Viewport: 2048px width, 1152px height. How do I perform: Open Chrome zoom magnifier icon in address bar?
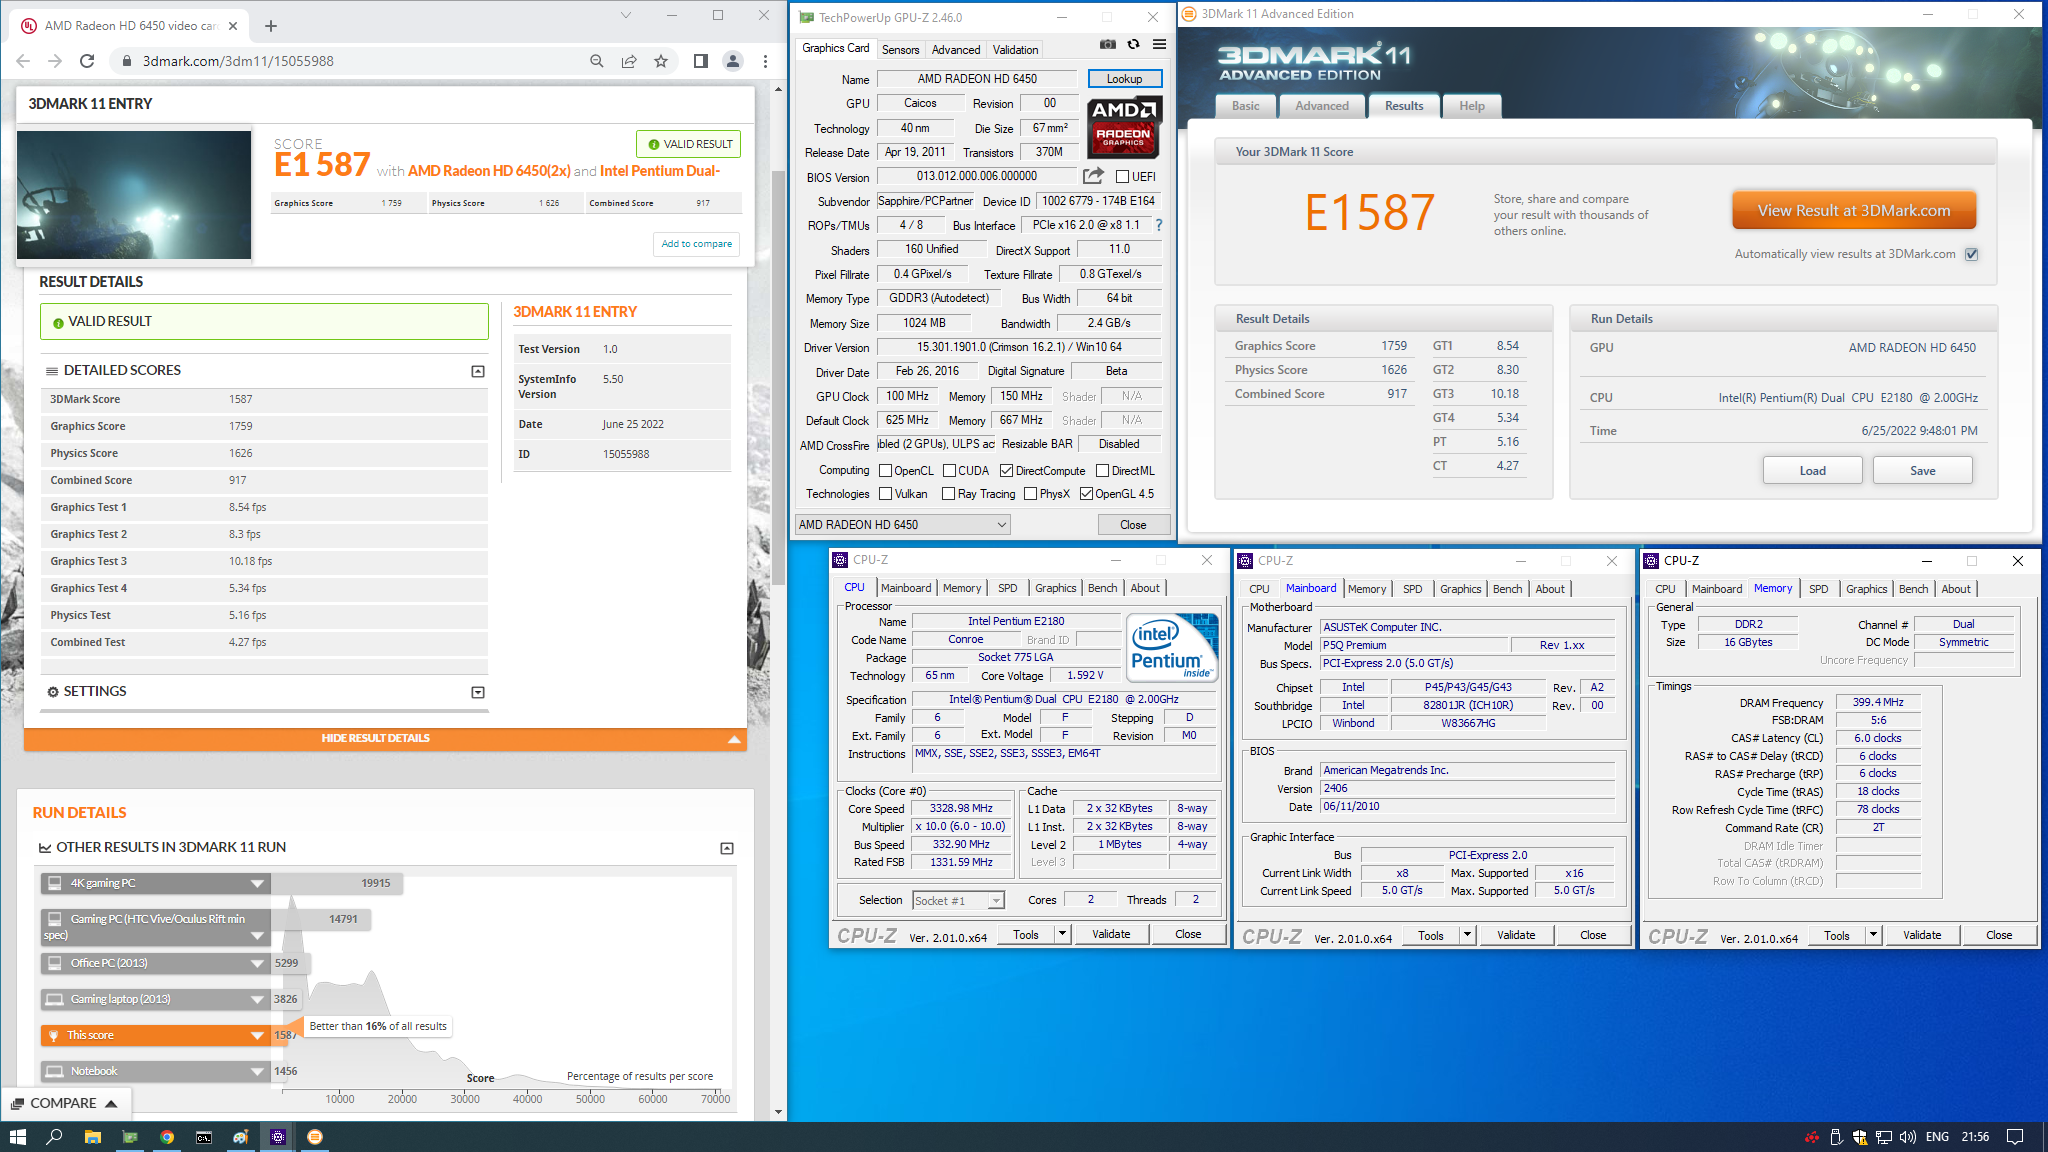tap(597, 61)
